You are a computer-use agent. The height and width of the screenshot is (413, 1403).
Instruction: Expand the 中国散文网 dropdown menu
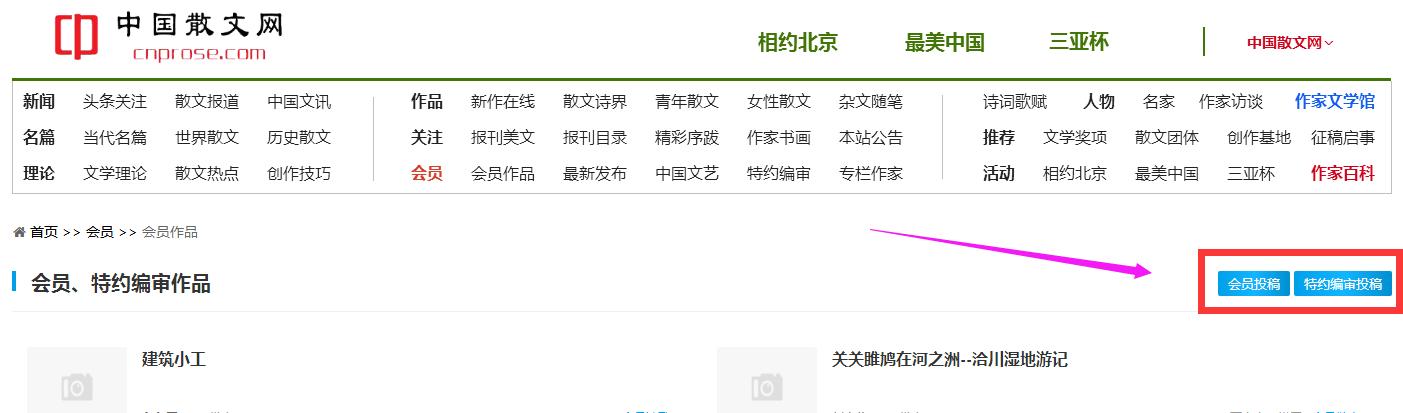[1290, 43]
